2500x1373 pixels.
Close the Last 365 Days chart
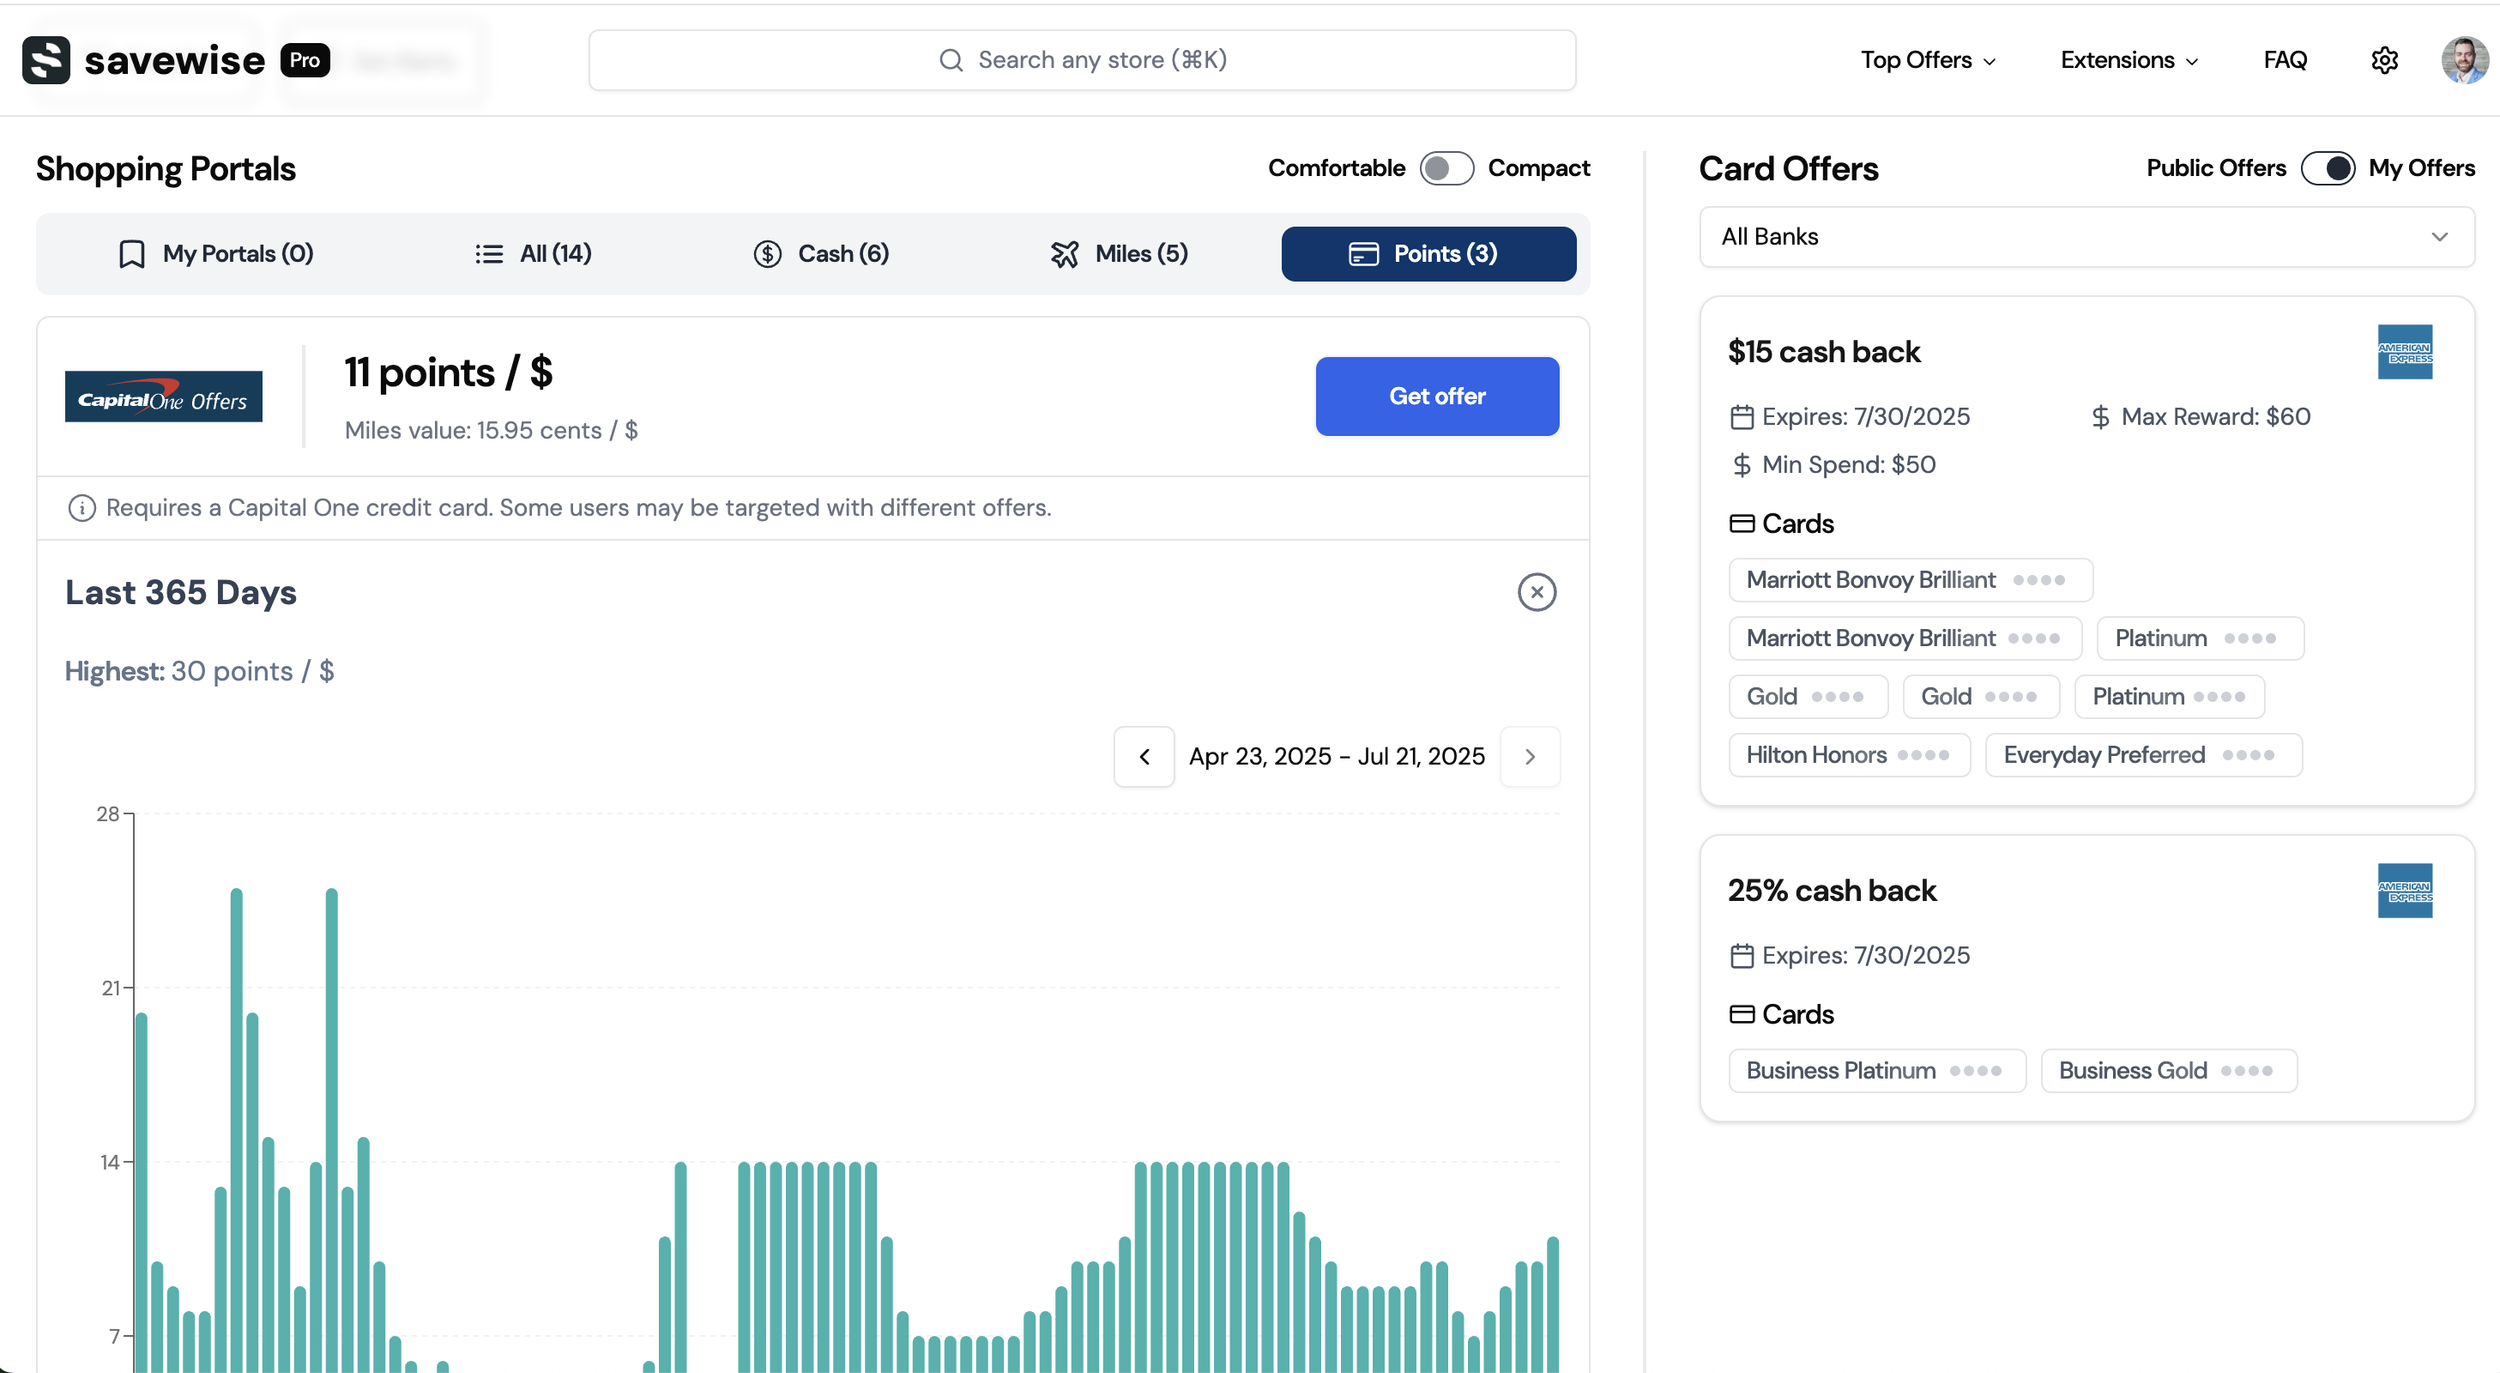[x=1536, y=592]
